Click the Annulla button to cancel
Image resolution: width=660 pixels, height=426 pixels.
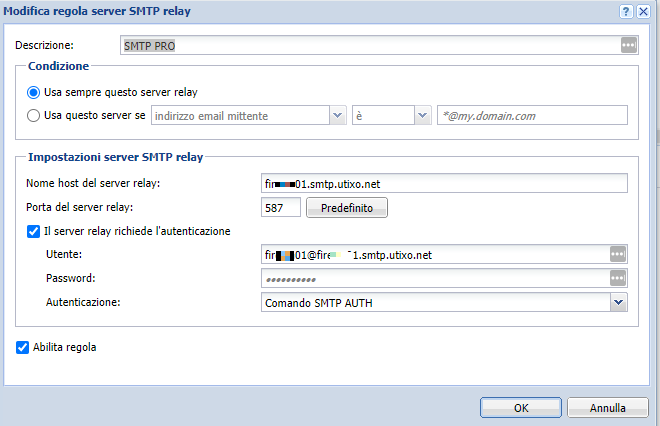coord(607,408)
